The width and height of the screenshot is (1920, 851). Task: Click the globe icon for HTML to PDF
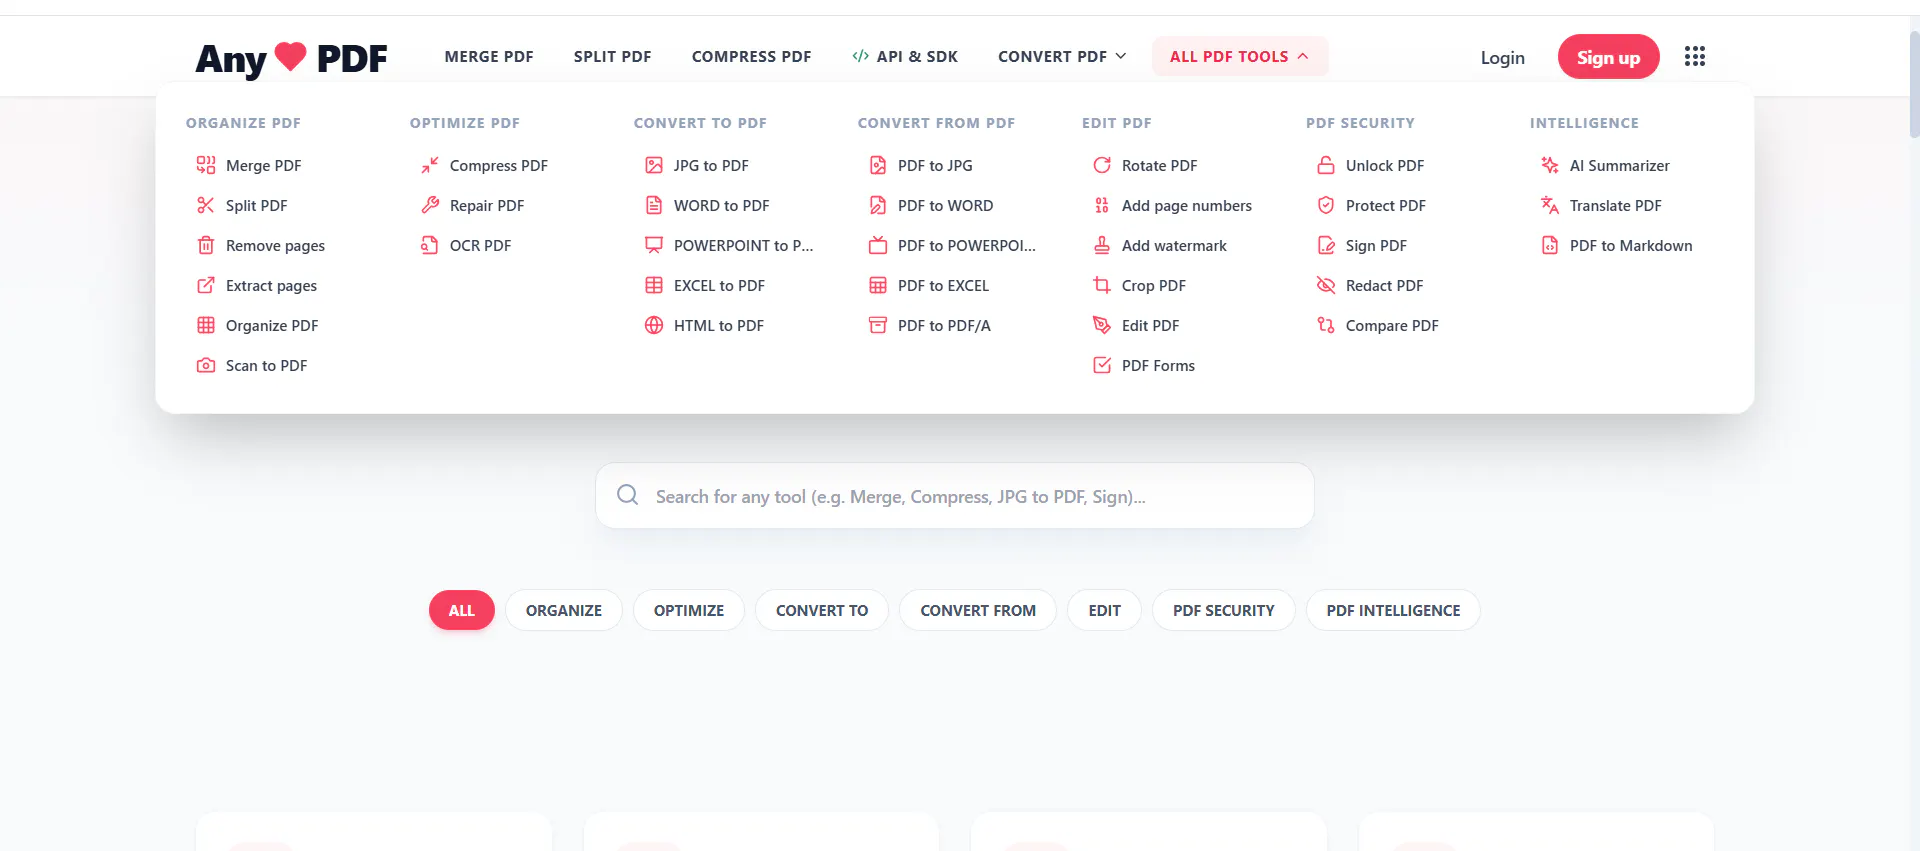[x=654, y=325]
